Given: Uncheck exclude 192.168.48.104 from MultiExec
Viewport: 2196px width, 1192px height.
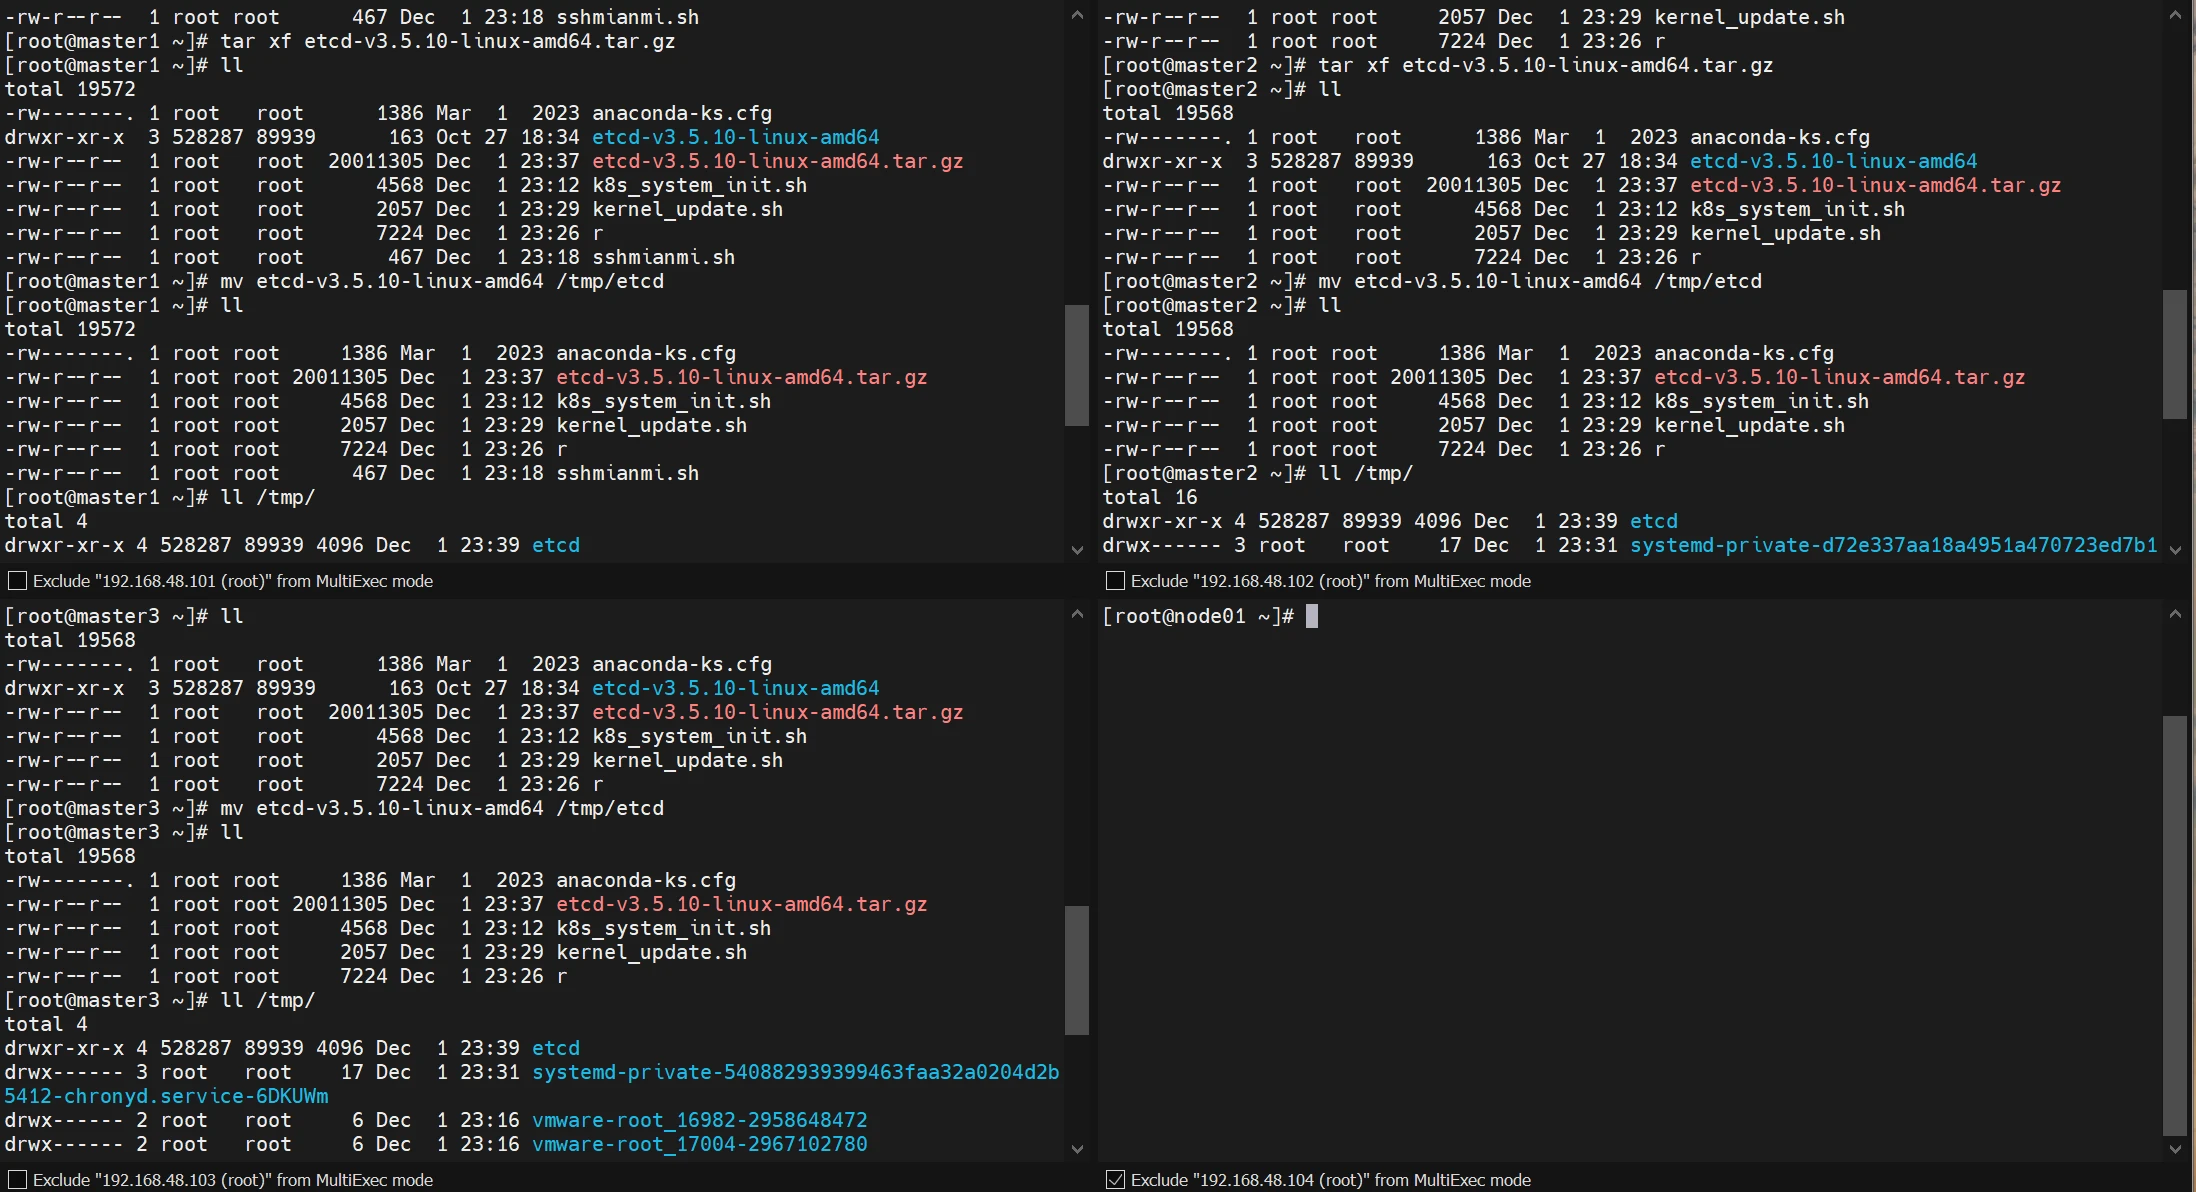Looking at the screenshot, I should (1115, 1180).
